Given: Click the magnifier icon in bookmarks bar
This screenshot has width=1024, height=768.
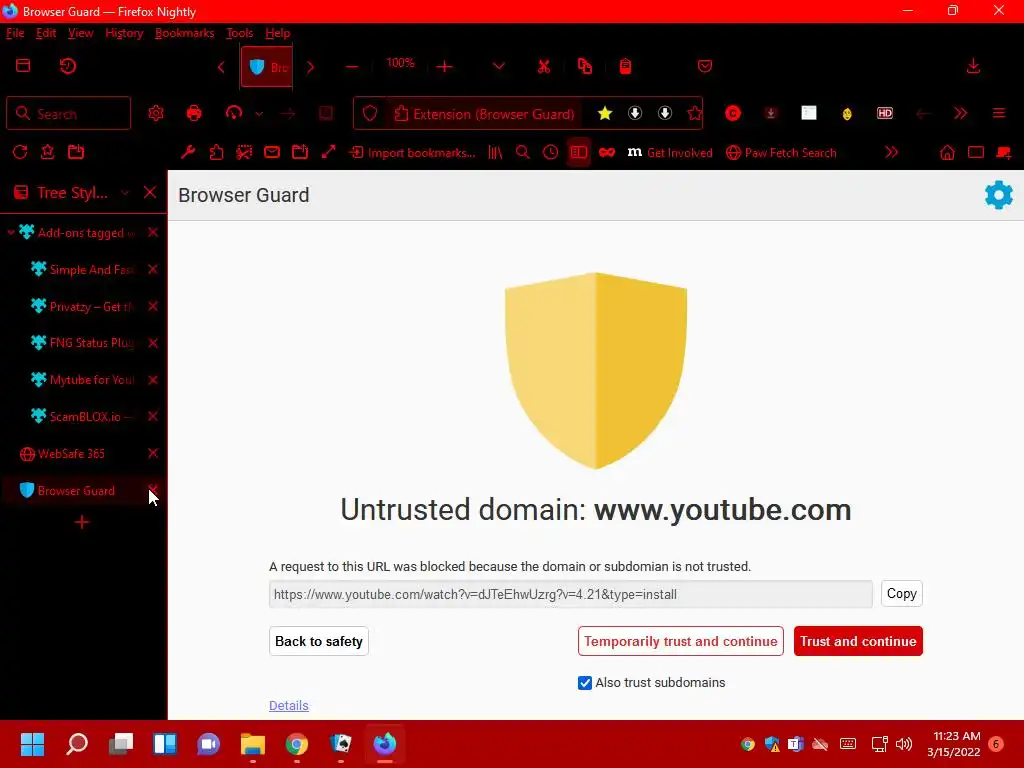Looking at the screenshot, I should pyautogui.click(x=522, y=152).
